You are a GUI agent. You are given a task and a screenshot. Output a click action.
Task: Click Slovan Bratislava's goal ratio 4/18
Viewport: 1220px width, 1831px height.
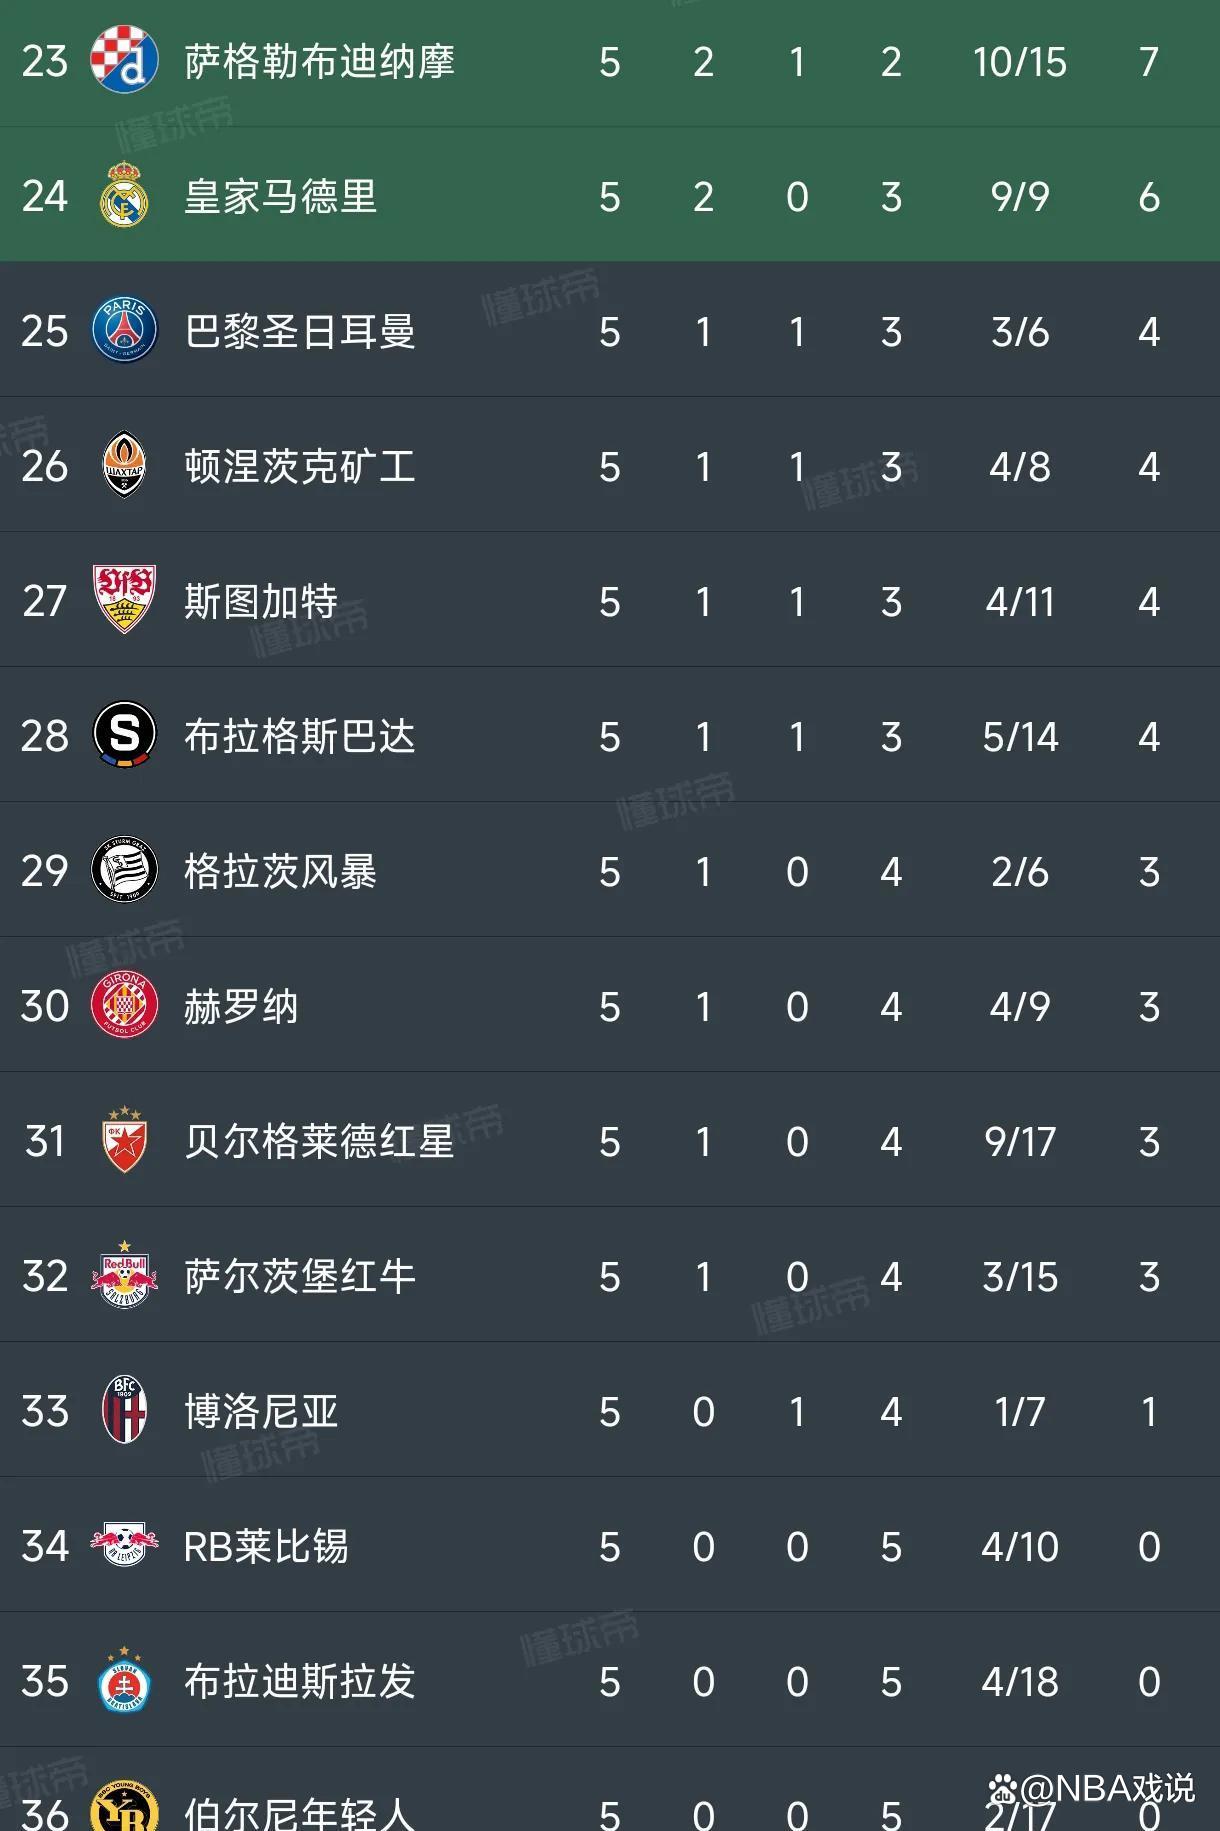point(1020,1682)
